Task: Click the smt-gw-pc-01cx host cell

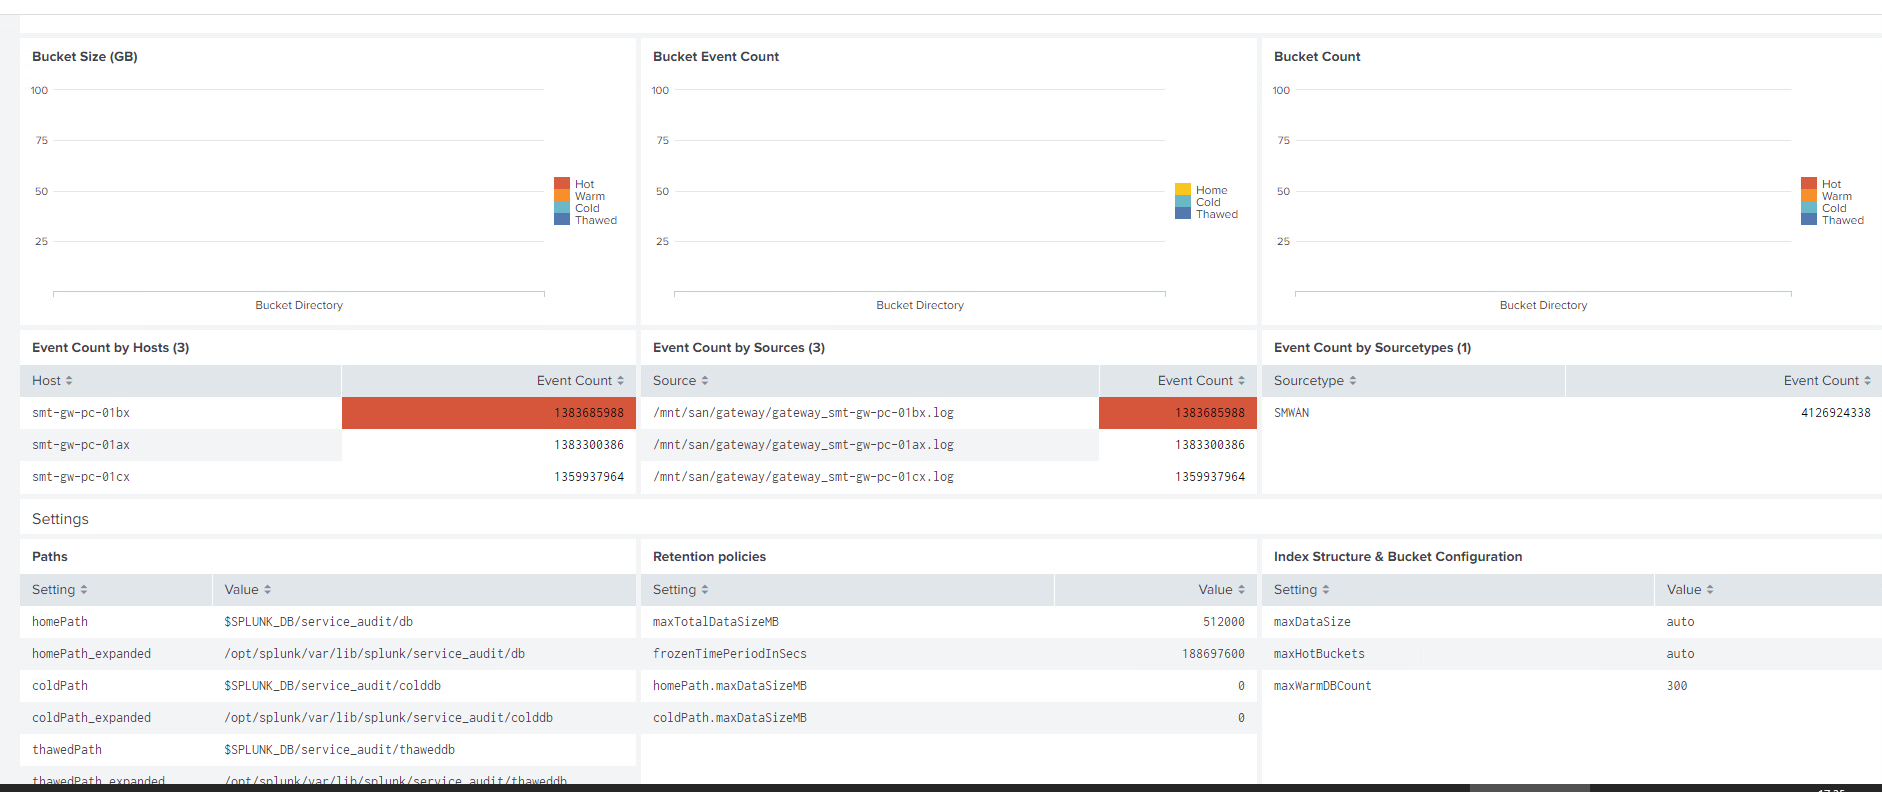Action: [x=81, y=477]
